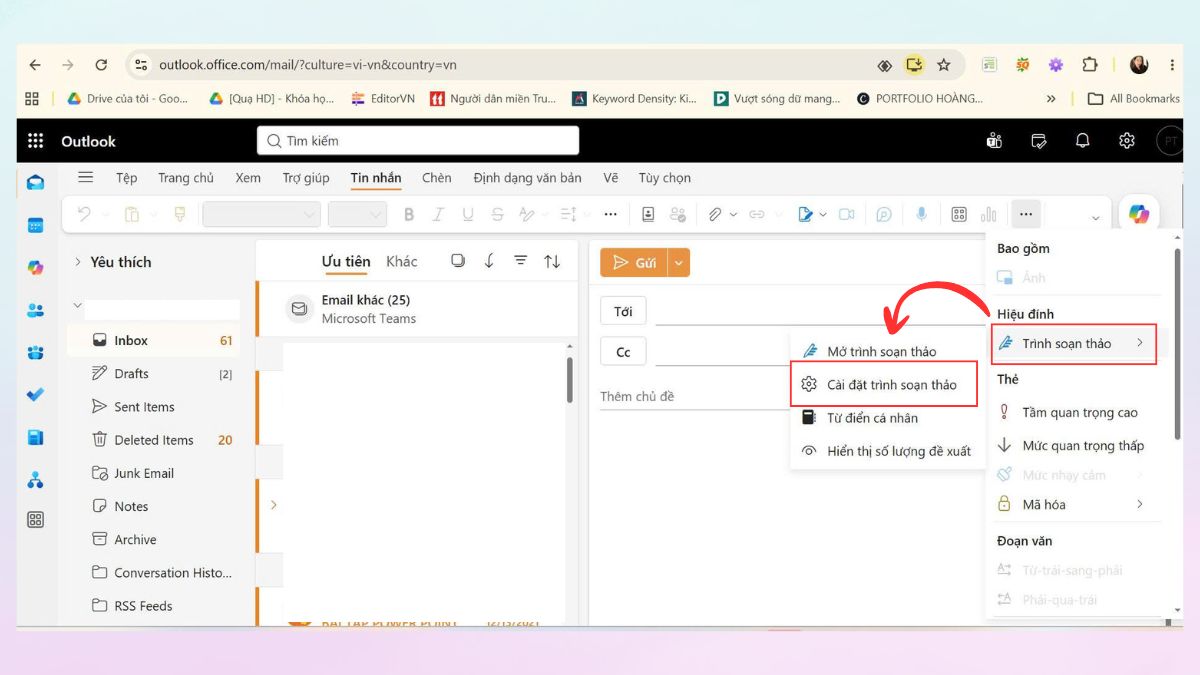
Task: Click the Thêm chủ đề subject field
Action: point(637,397)
